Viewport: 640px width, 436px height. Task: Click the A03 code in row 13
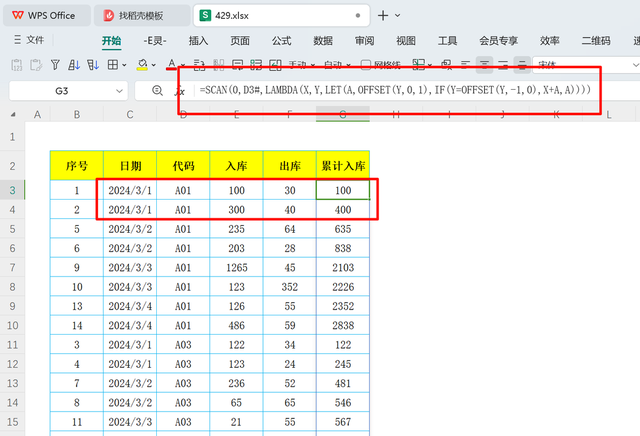coord(183,383)
